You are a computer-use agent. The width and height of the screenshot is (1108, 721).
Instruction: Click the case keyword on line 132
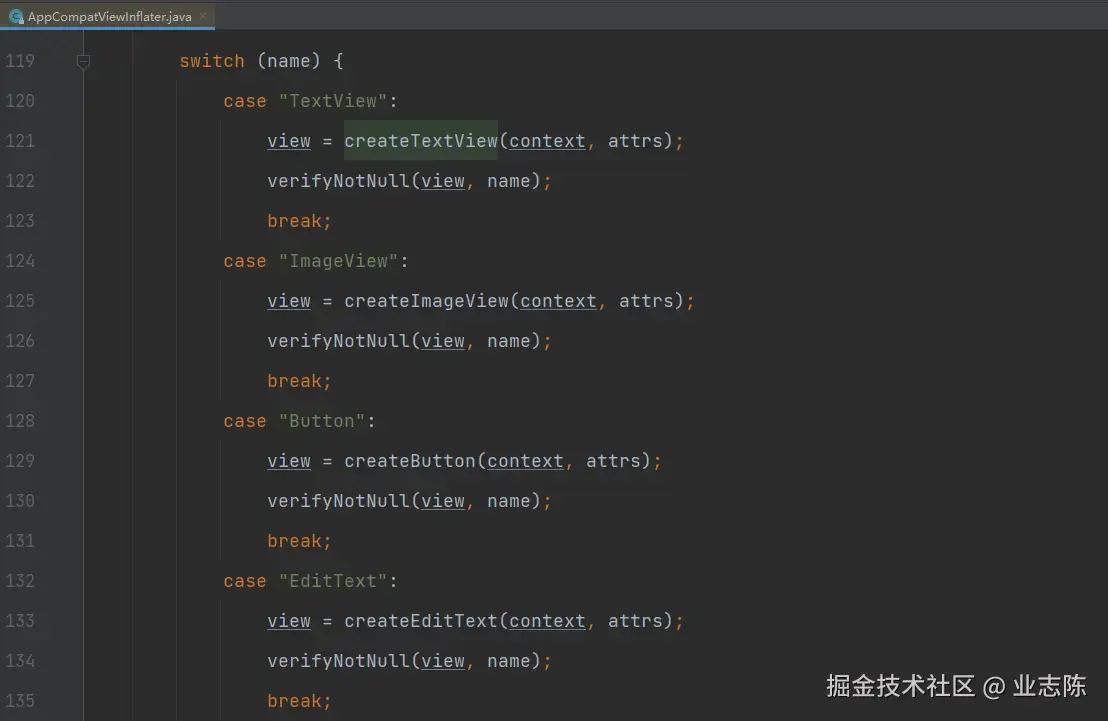point(245,580)
